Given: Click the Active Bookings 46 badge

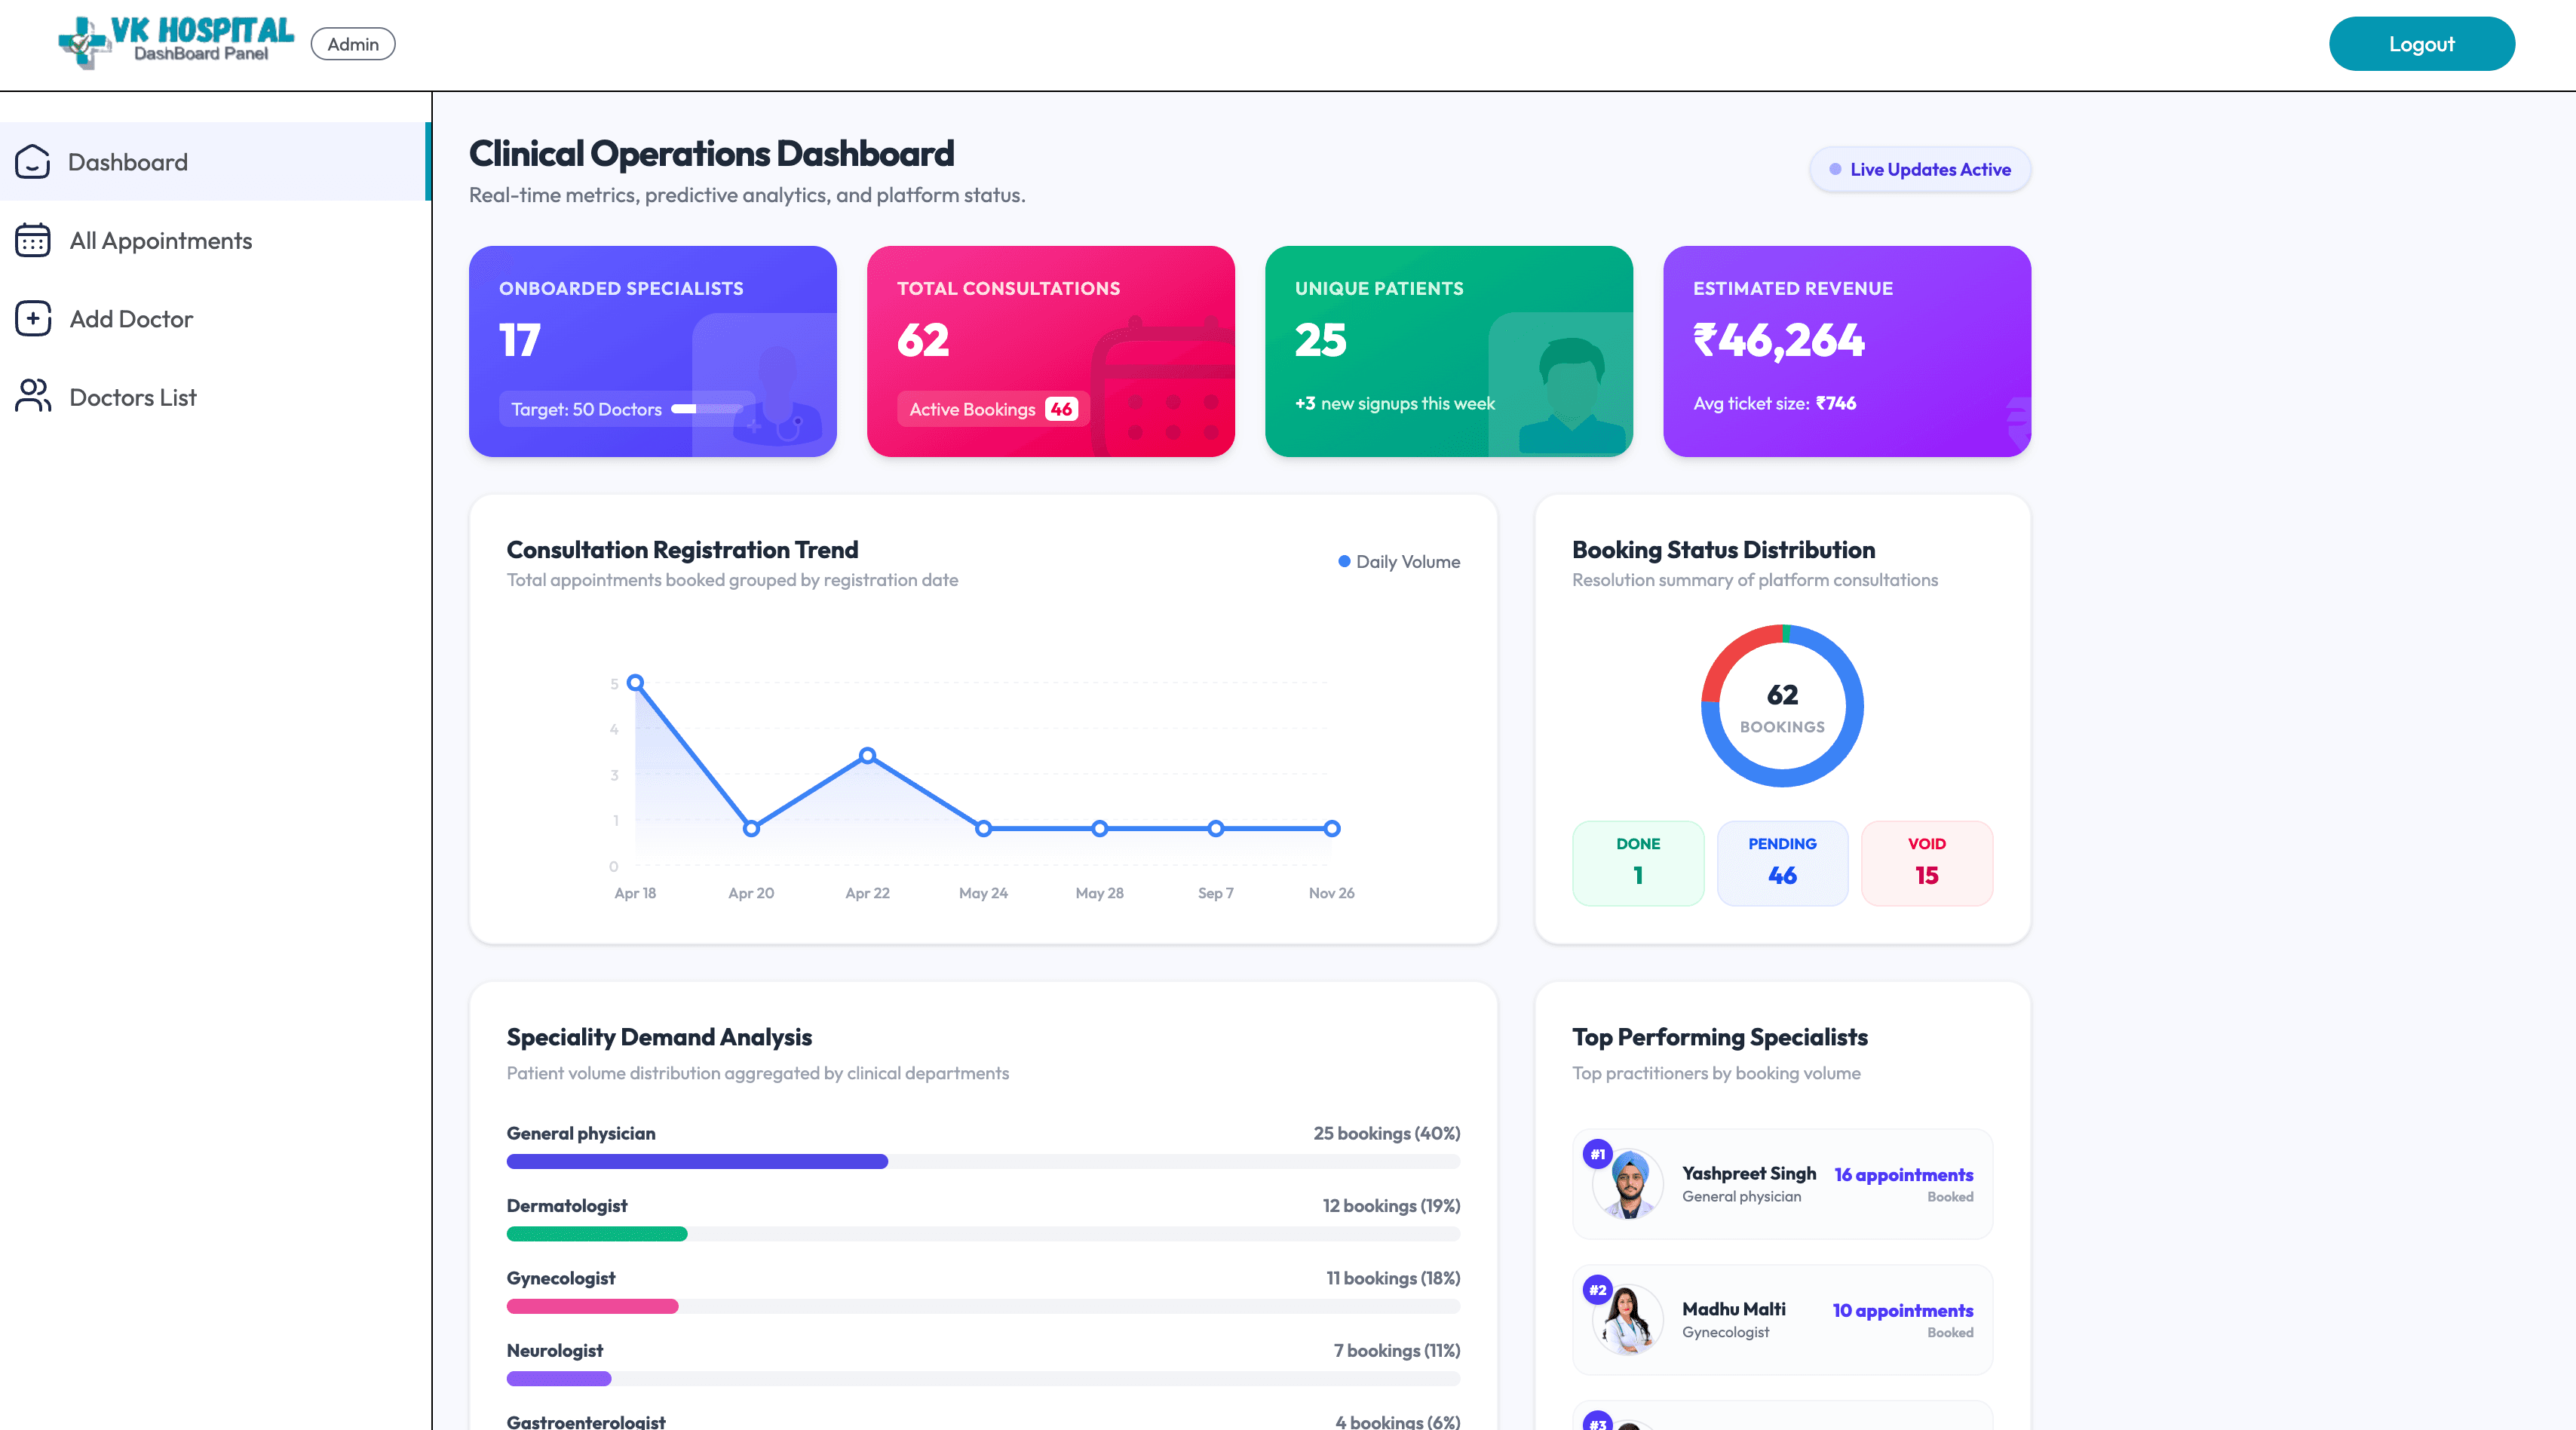Looking at the screenshot, I should click(x=992, y=409).
